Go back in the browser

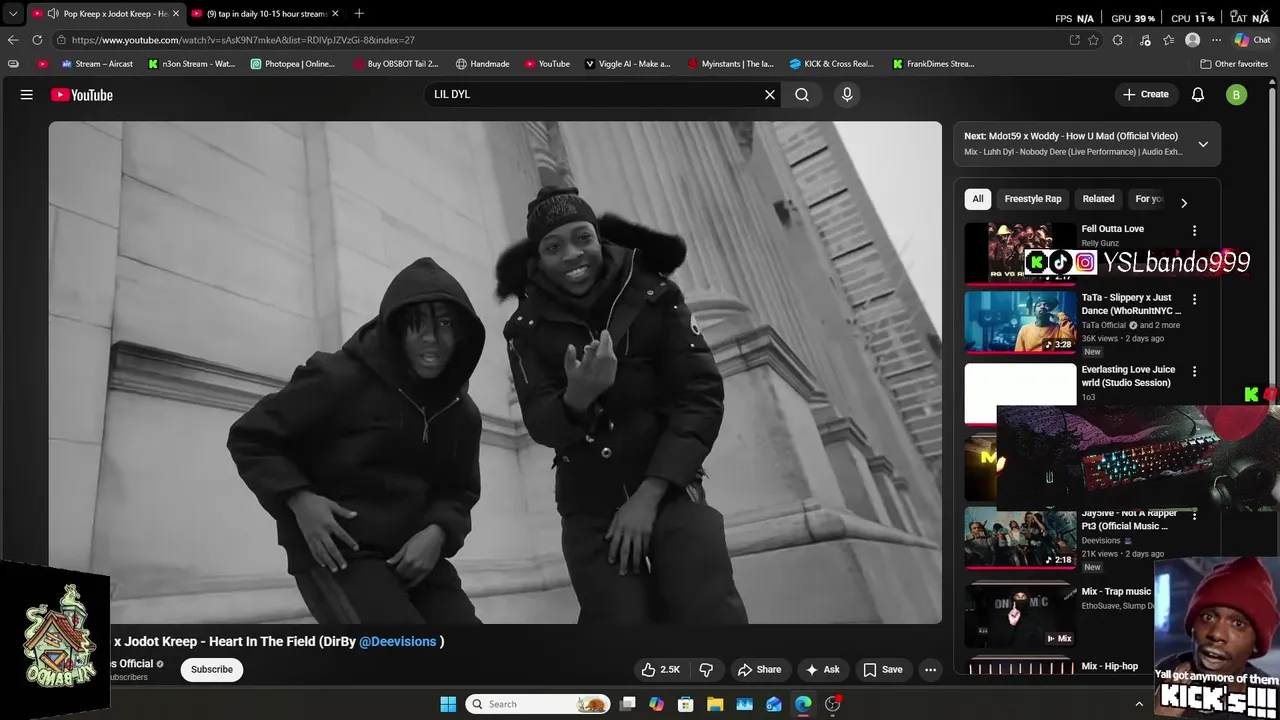coord(13,40)
